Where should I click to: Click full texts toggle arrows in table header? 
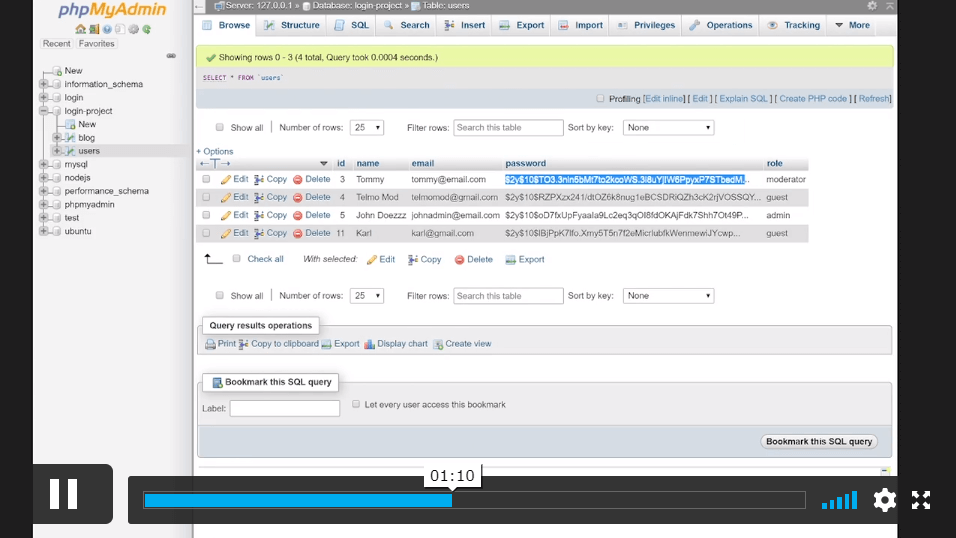(x=215, y=163)
